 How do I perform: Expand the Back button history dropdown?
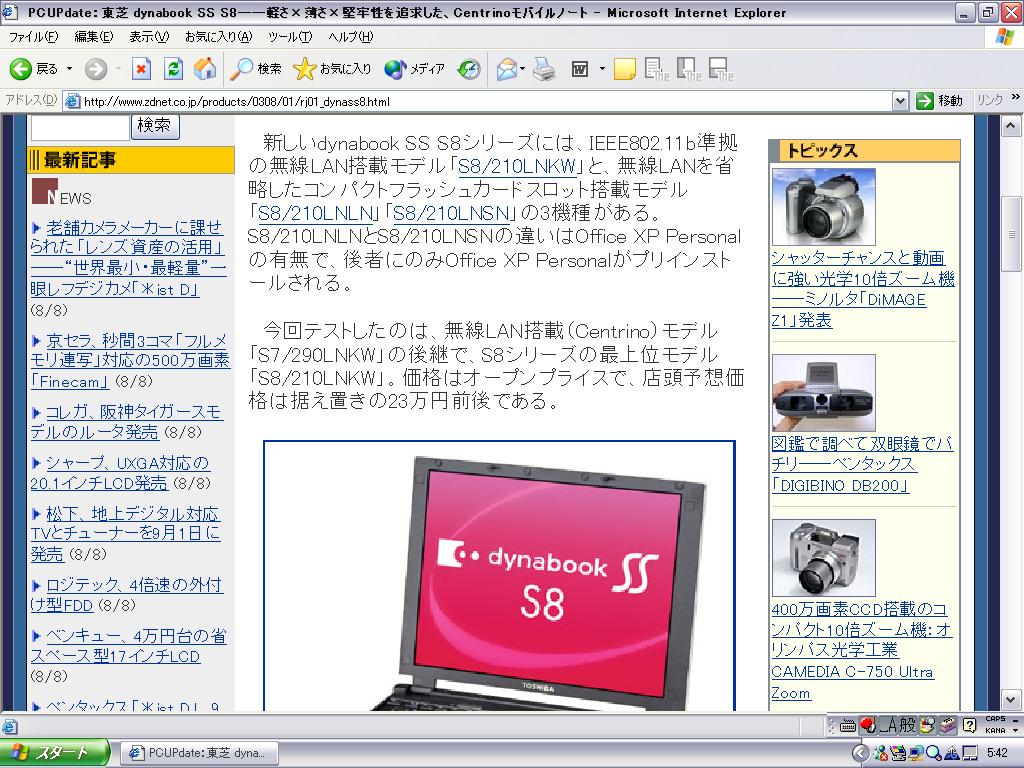tap(69, 69)
